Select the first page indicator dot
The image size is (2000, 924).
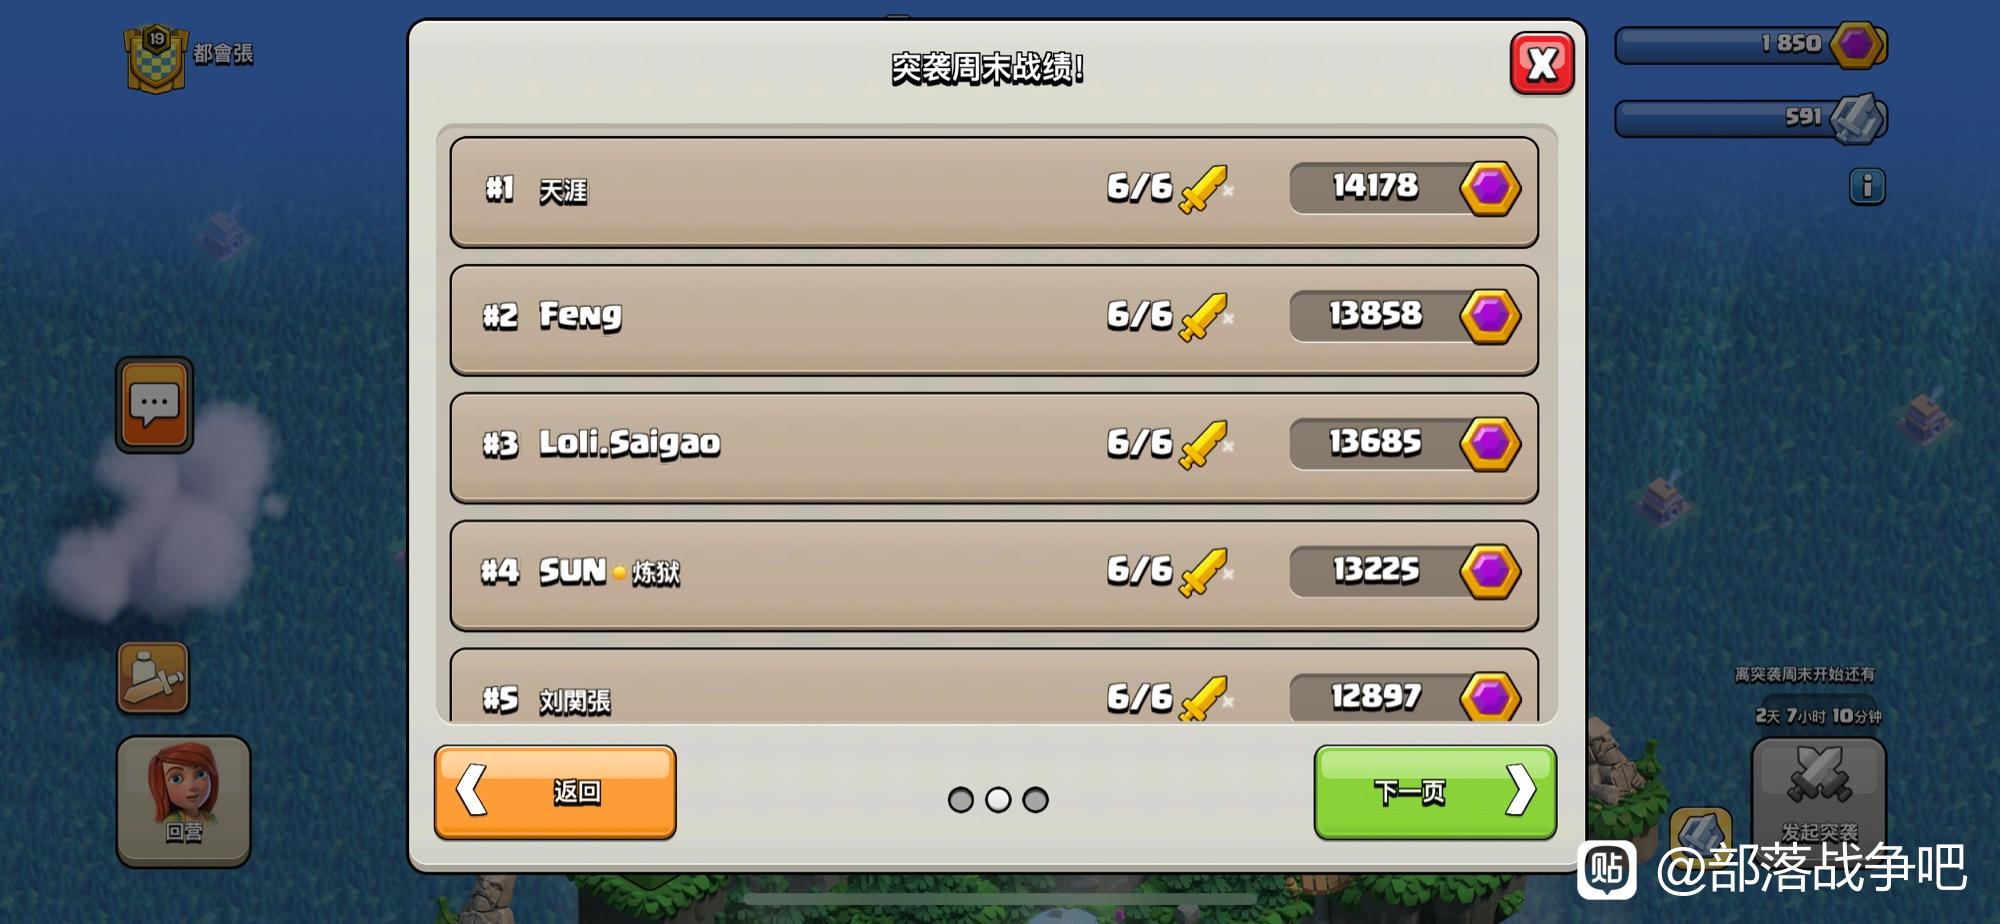coord(960,800)
